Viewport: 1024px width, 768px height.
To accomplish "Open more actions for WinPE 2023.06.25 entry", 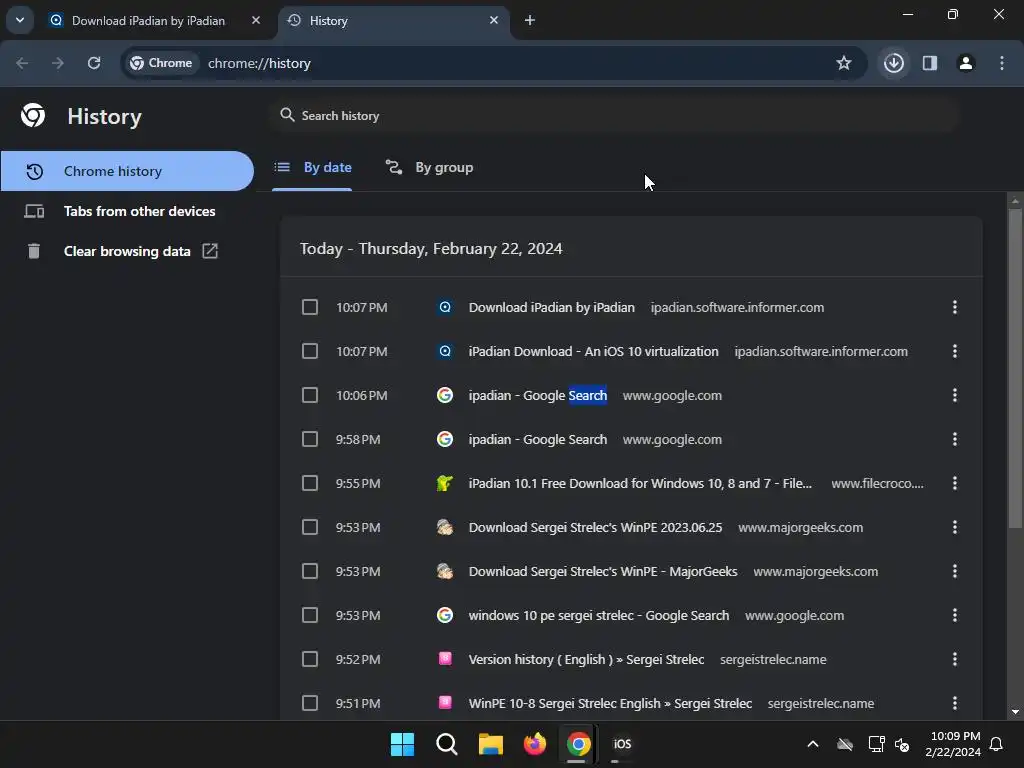I will click(x=955, y=527).
